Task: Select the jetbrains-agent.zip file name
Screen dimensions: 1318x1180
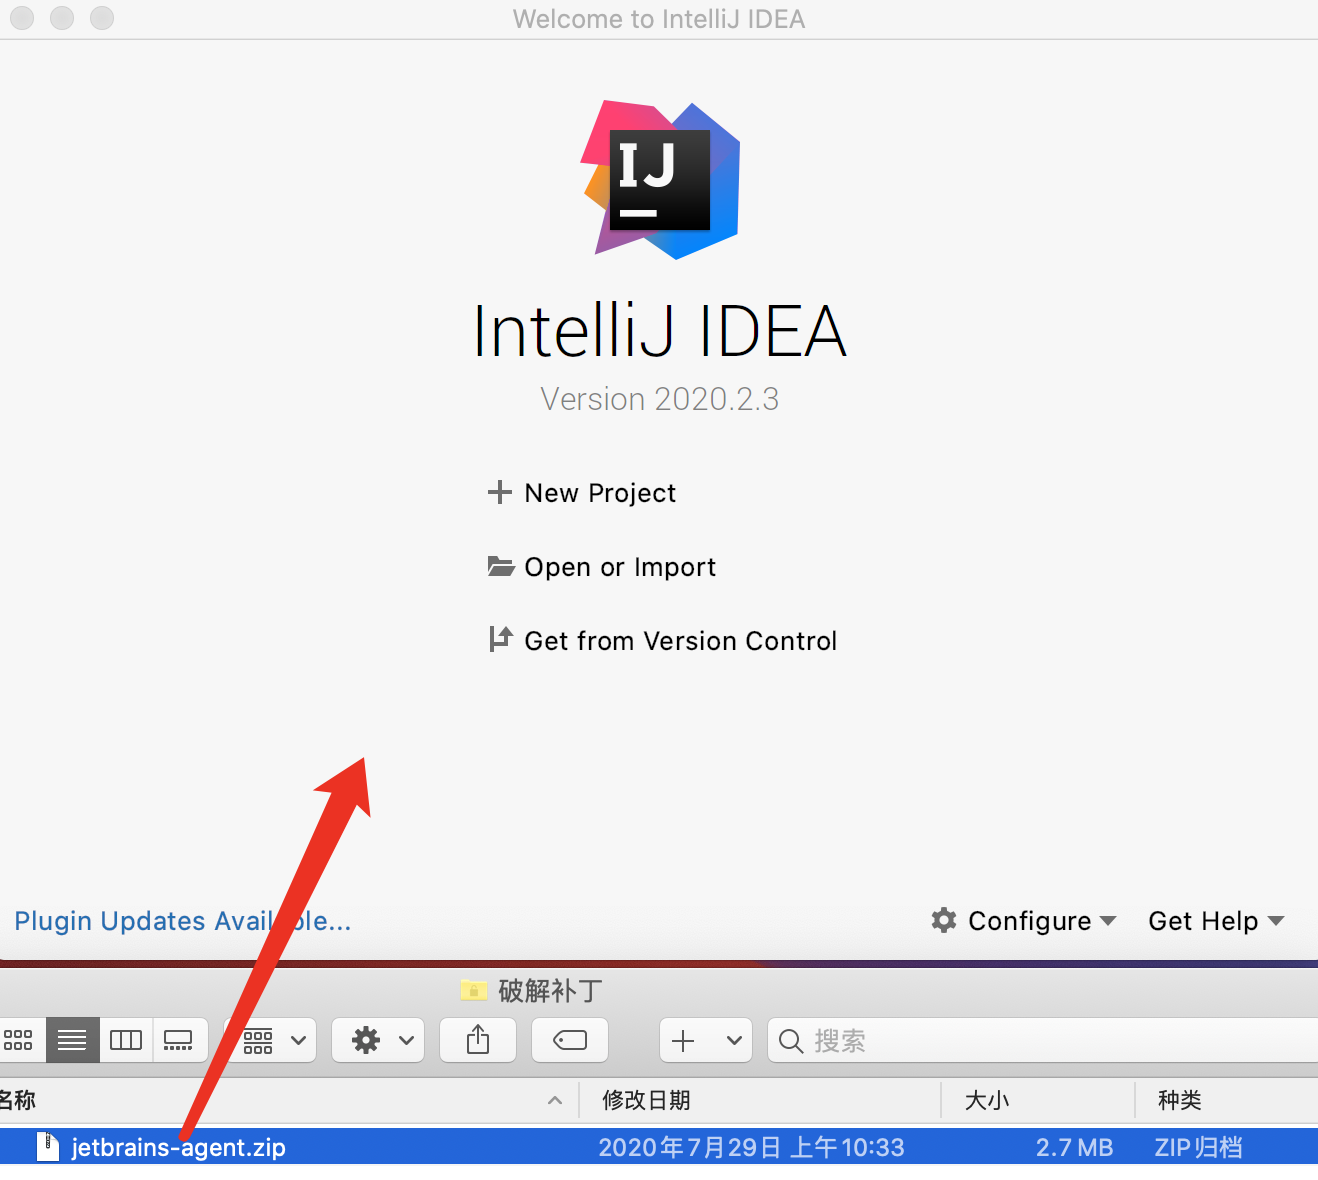Action: (179, 1147)
